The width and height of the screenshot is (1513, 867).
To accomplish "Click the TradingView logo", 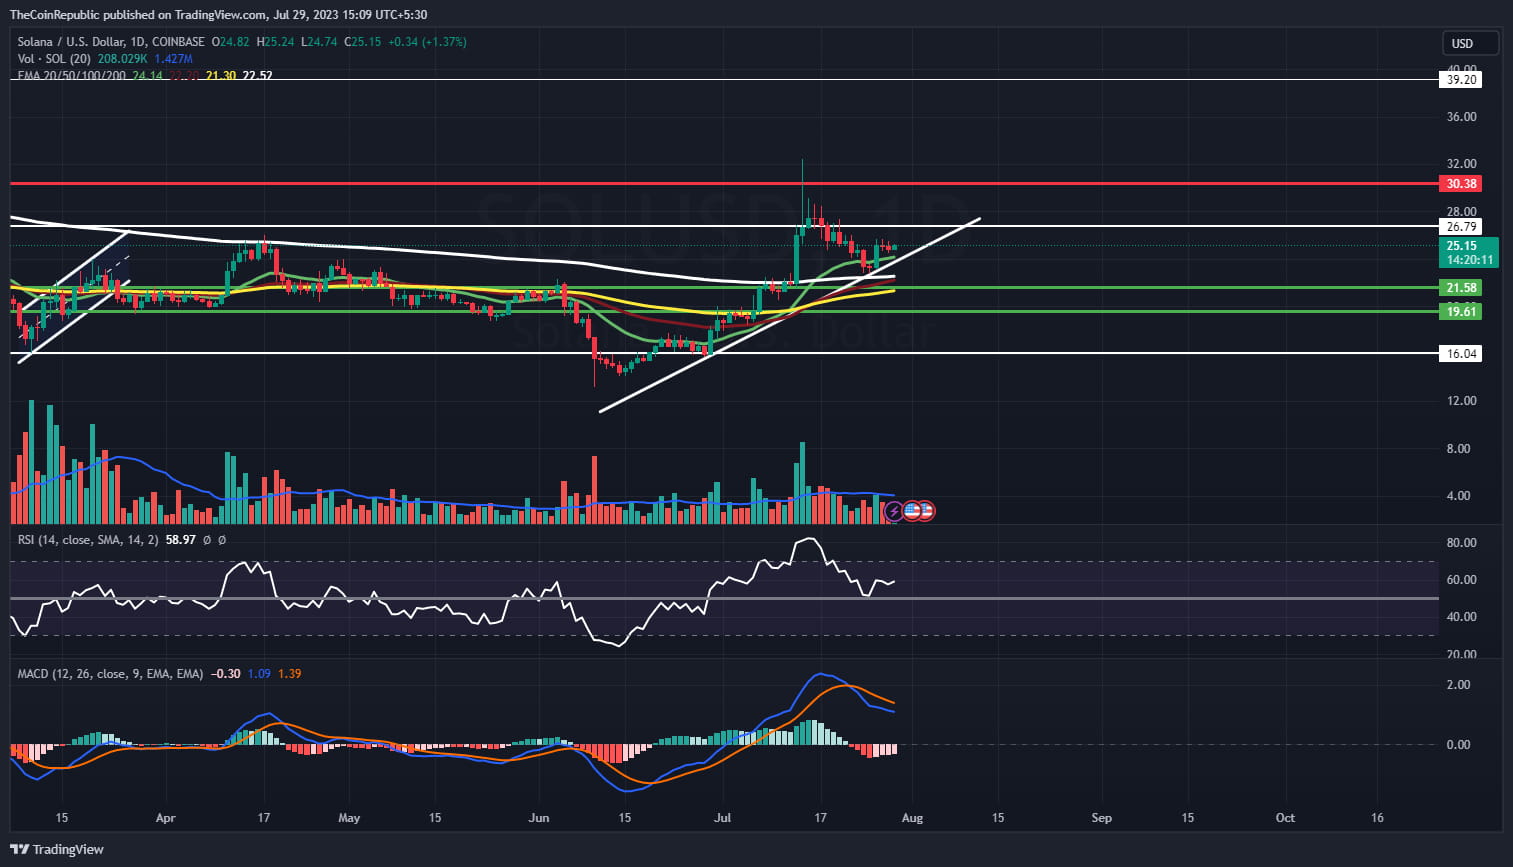I will tap(56, 849).
